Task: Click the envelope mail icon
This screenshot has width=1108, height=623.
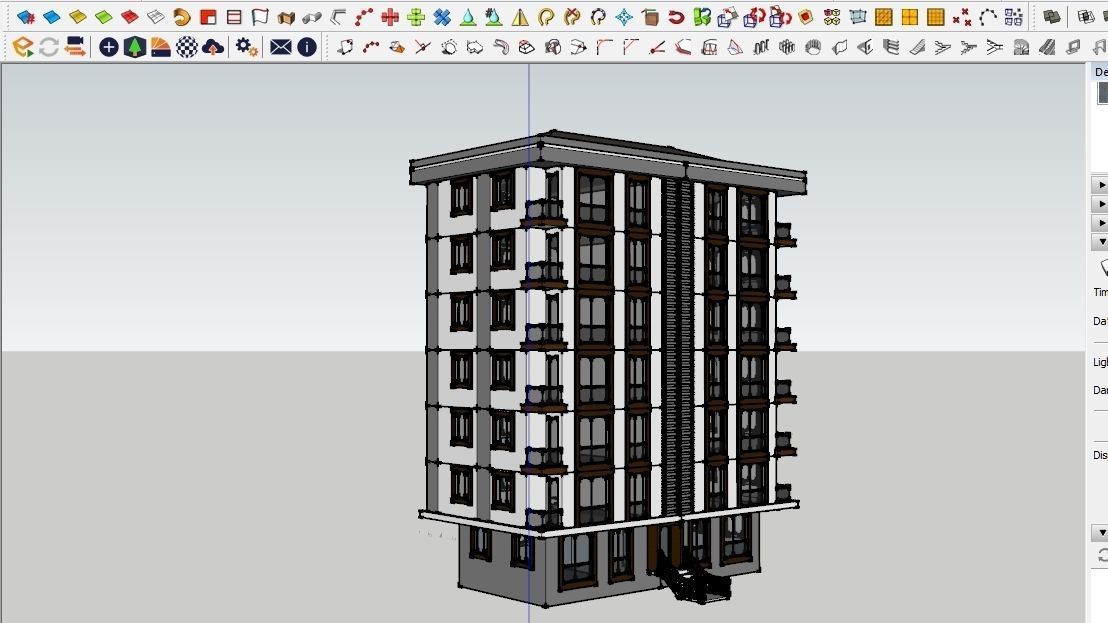Action: (281, 47)
